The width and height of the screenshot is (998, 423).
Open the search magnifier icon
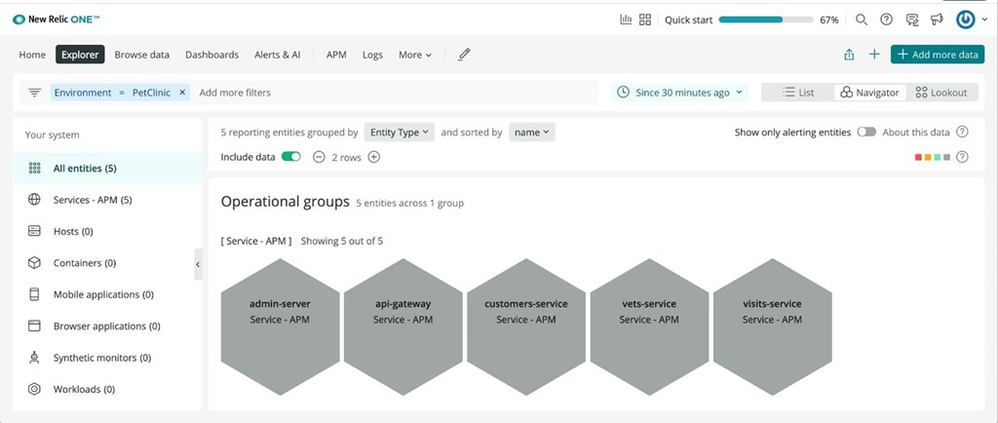tap(861, 20)
